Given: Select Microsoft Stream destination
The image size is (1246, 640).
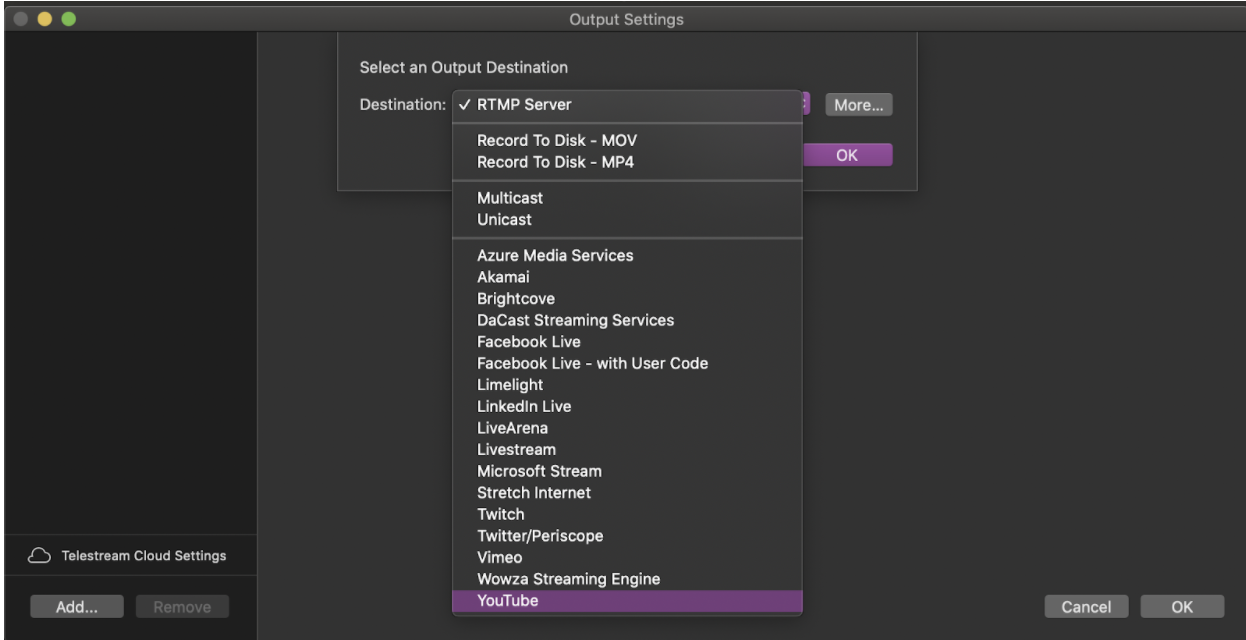Looking at the screenshot, I should 627,471.
